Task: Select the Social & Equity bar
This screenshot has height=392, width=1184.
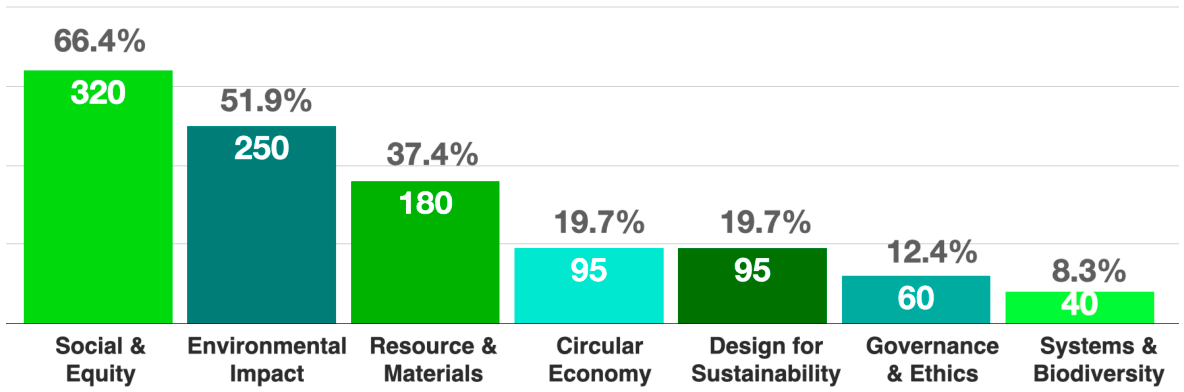Action: 98,196
